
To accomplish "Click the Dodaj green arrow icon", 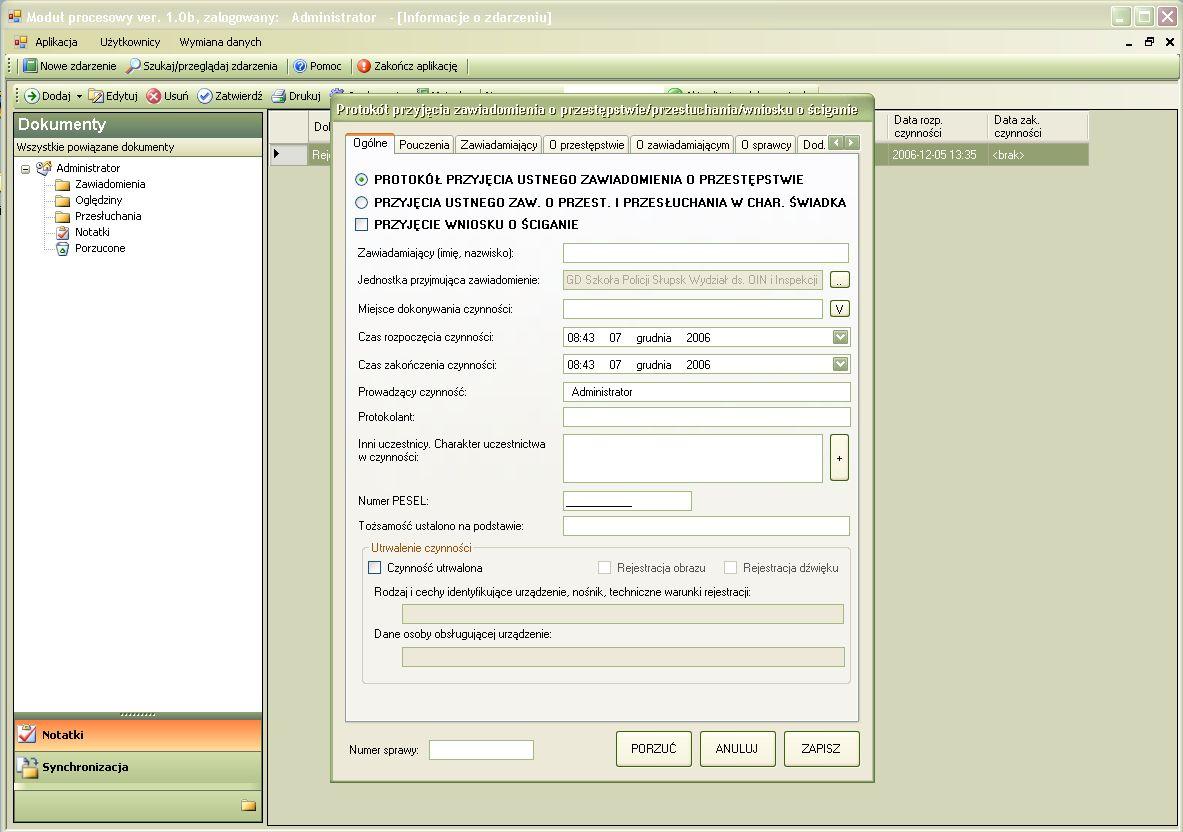I will [x=32, y=96].
